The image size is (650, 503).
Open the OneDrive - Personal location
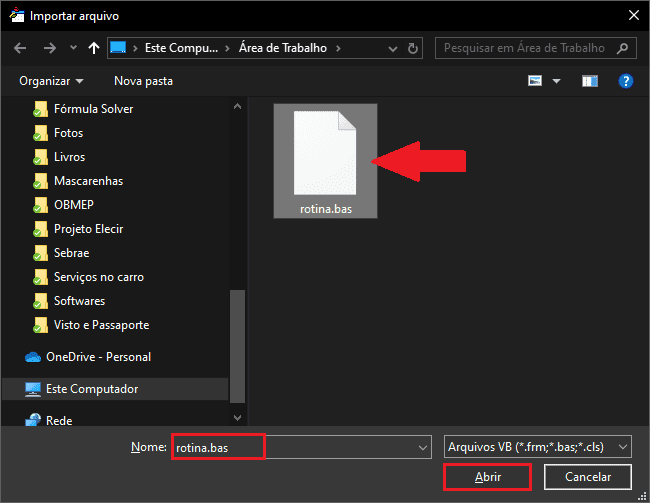point(98,357)
